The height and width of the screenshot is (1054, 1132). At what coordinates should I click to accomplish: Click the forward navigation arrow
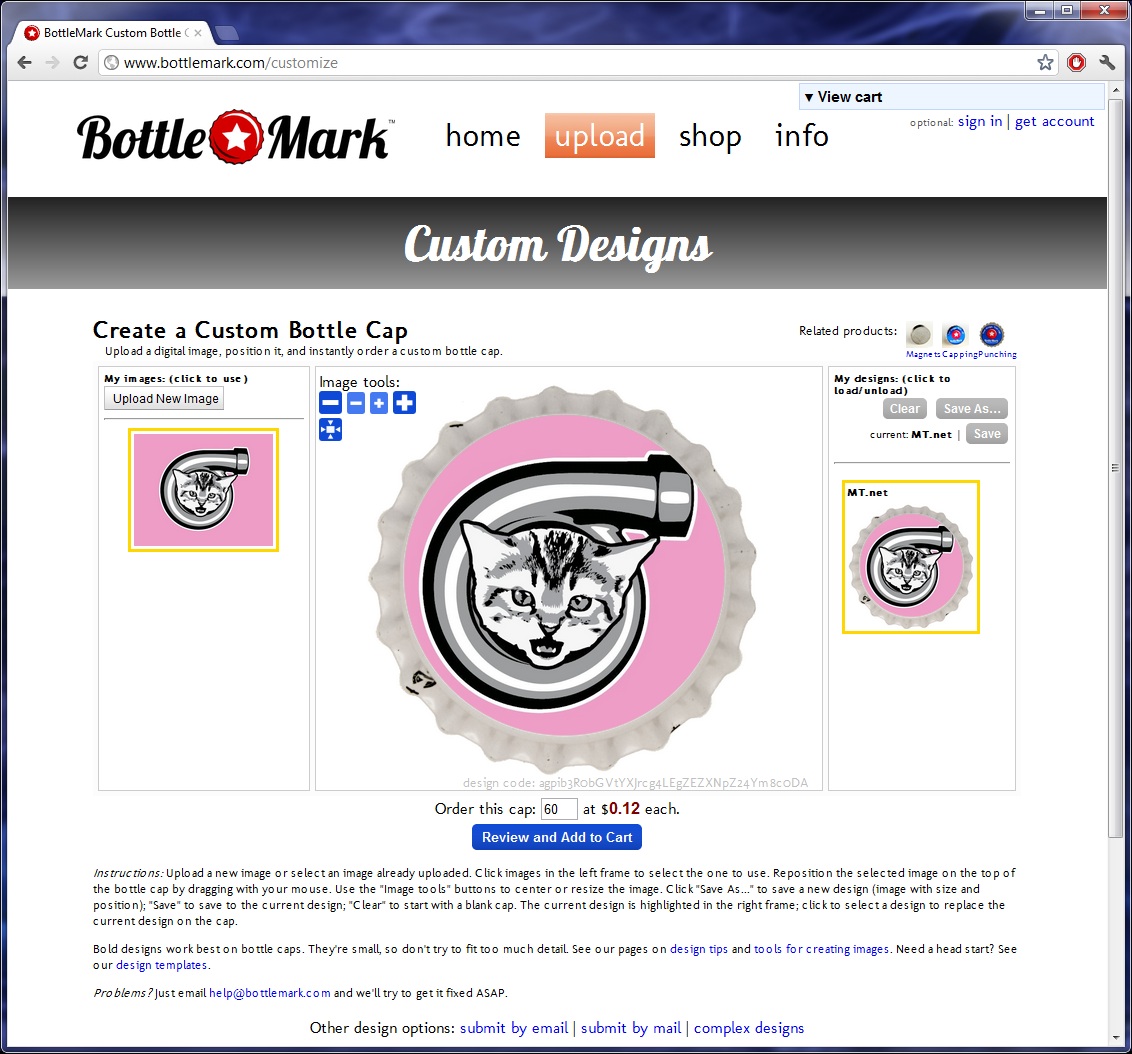tap(52, 63)
